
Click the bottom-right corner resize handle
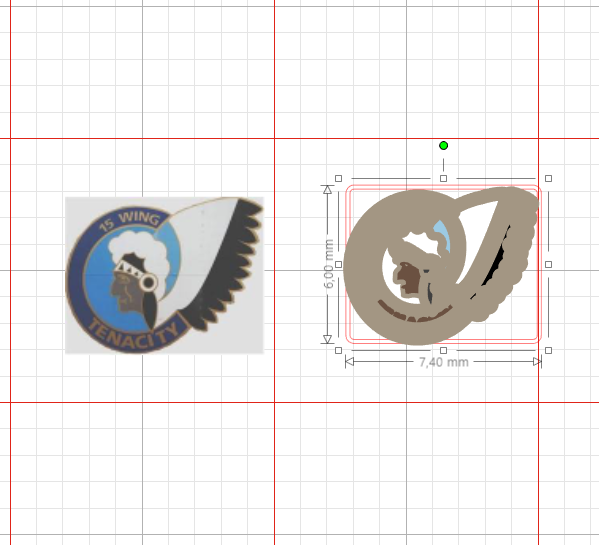548,350
